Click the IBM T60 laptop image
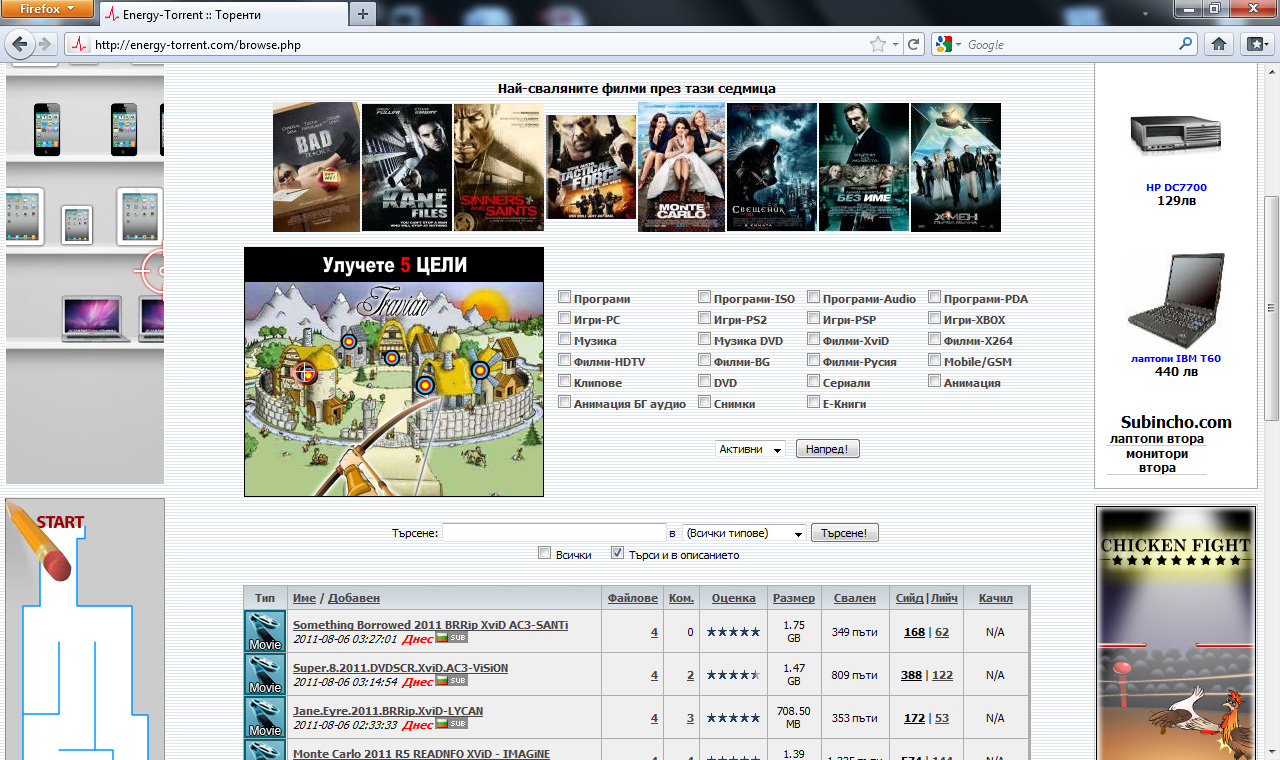The image size is (1280, 760). click(1175, 301)
